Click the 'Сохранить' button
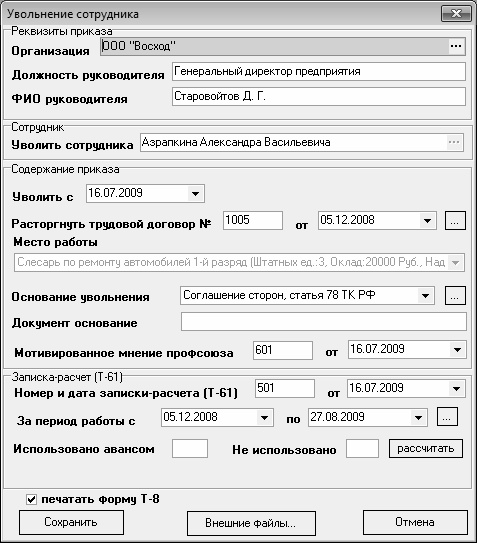 pyautogui.click(x=71, y=522)
